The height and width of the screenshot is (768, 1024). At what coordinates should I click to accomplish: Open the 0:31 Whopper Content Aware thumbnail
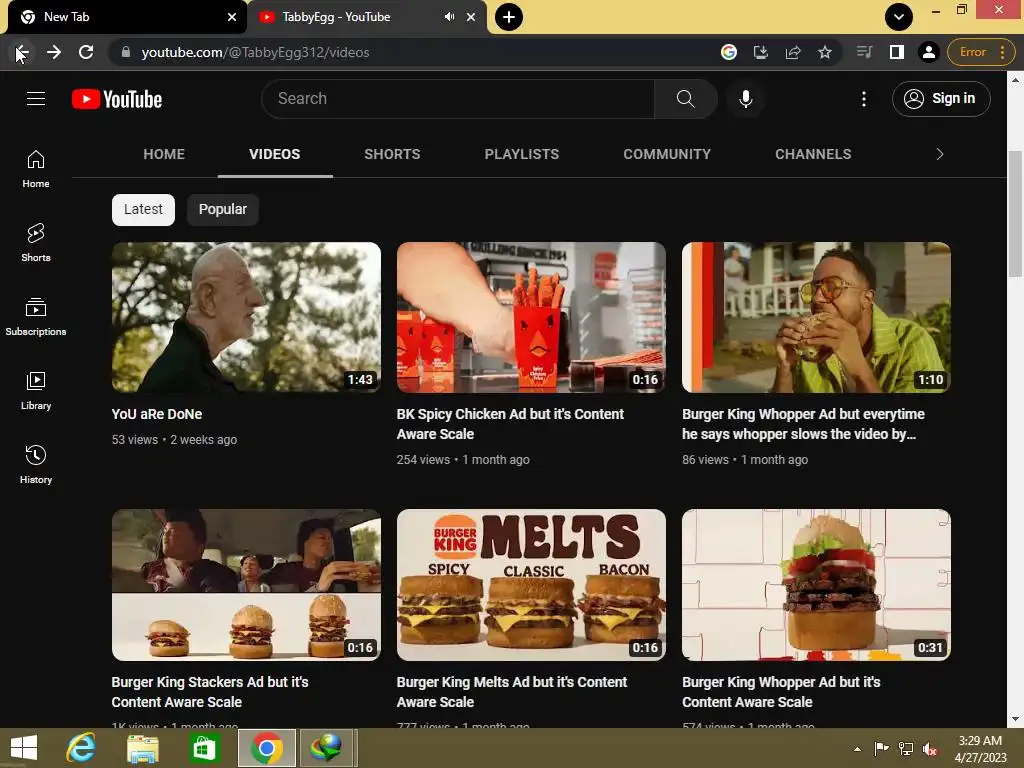click(x=816, y=585)
